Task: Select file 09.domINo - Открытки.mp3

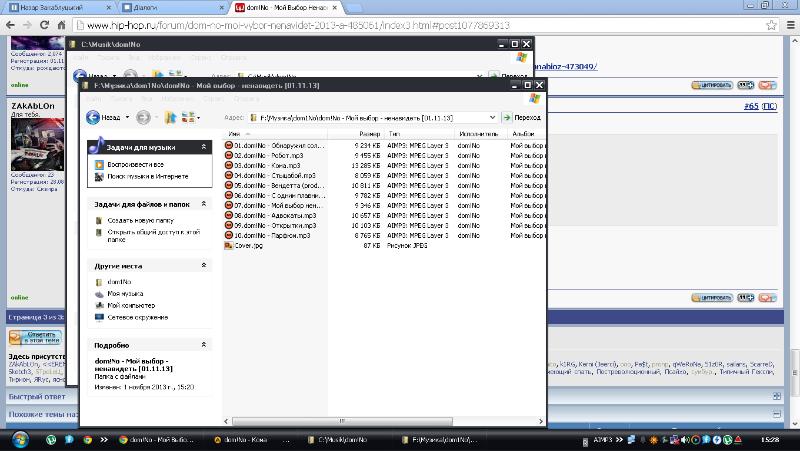Action: (x=276, y=226)
